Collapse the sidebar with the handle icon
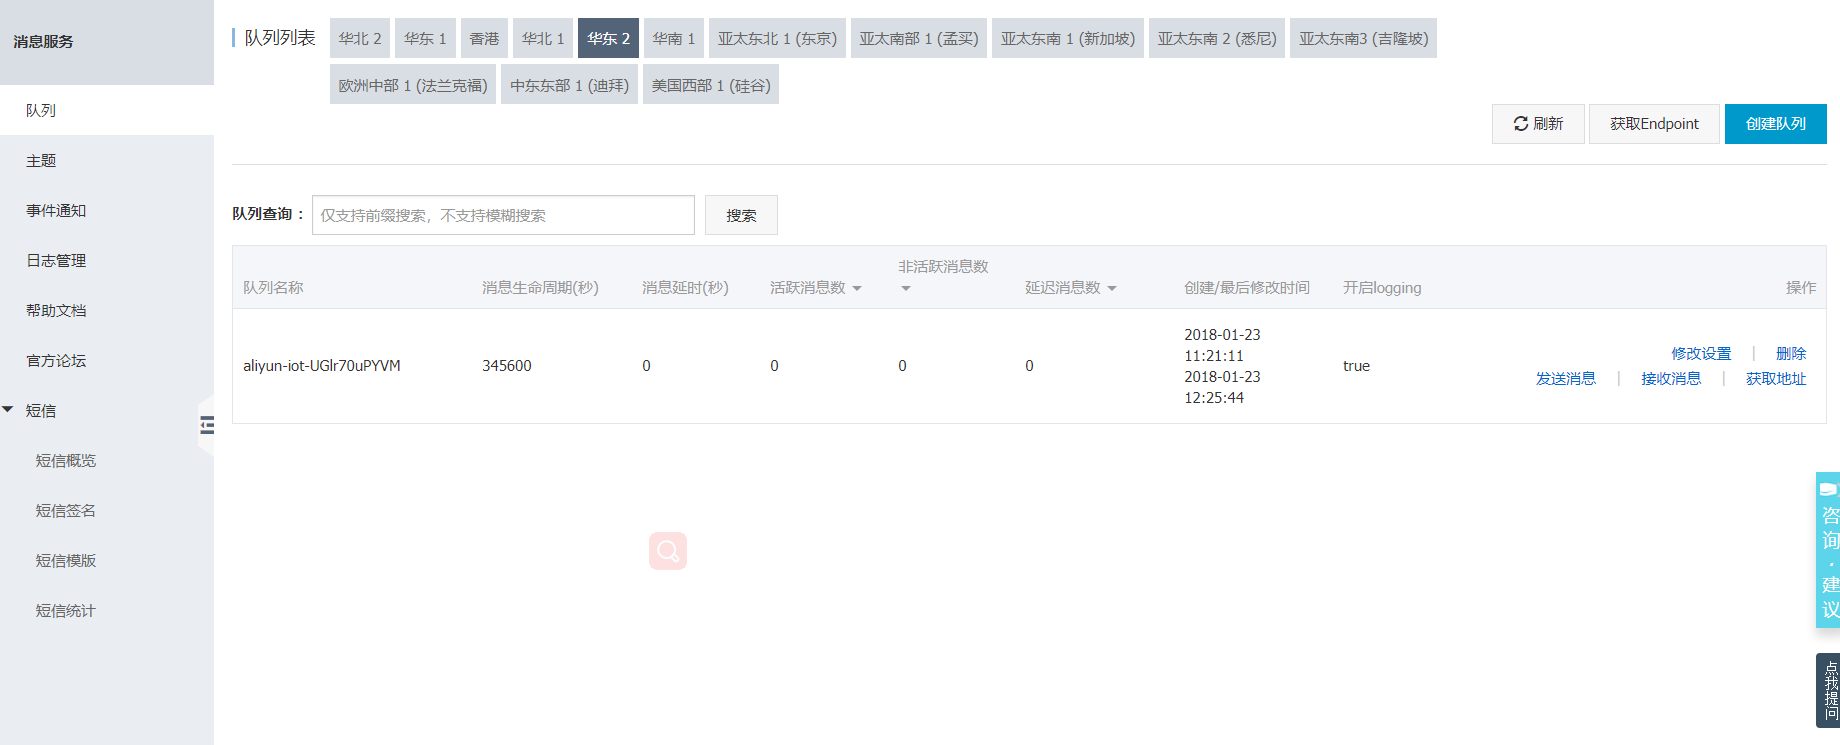1840x745 pixels. [x=207, y=425]
